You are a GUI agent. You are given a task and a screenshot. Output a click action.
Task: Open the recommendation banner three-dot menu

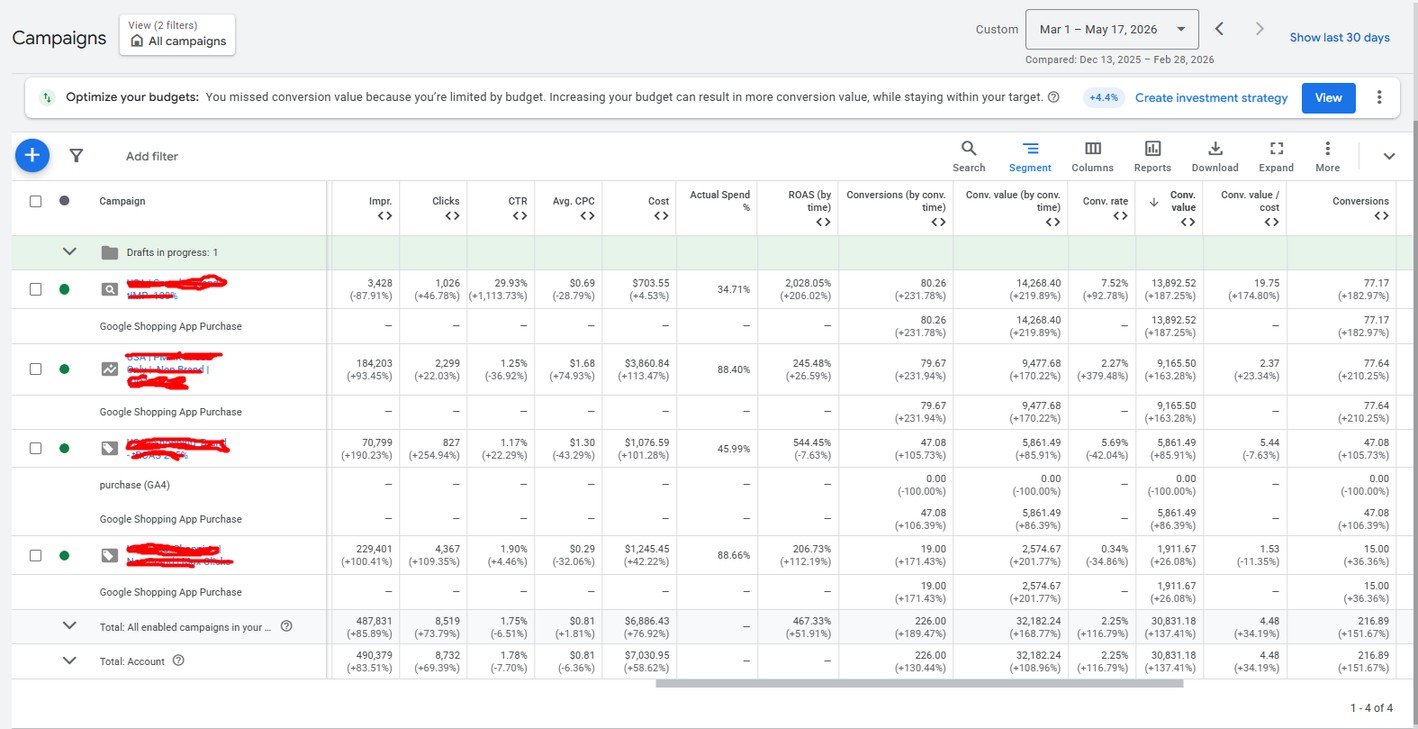coord(1379,97)
